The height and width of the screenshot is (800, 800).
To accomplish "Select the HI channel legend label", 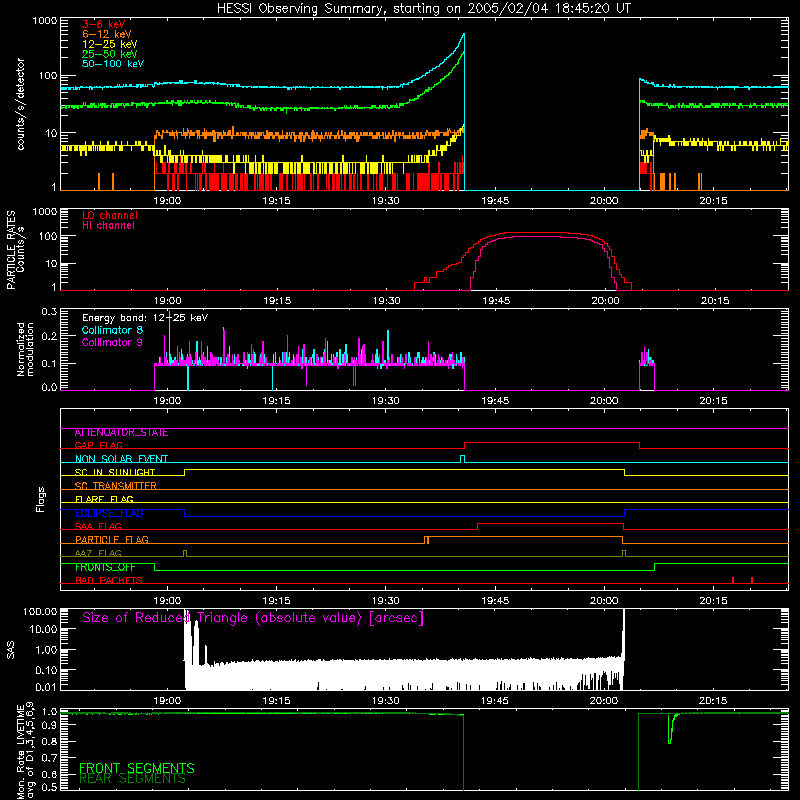I will 108,226.
